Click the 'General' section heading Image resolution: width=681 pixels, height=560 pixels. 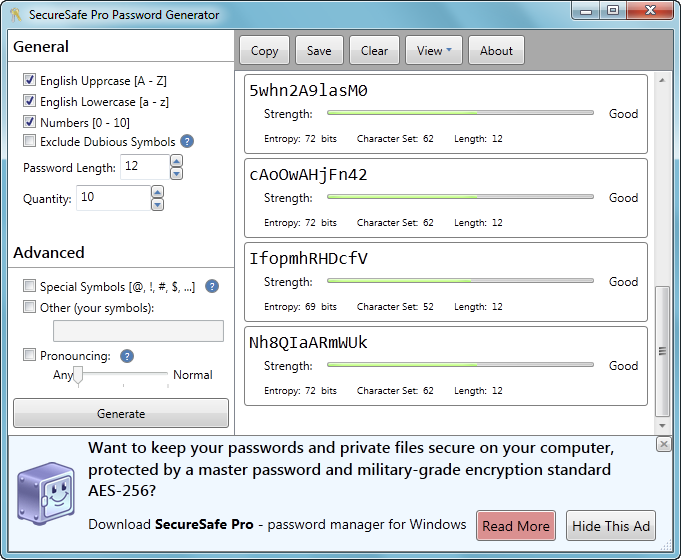41,46
